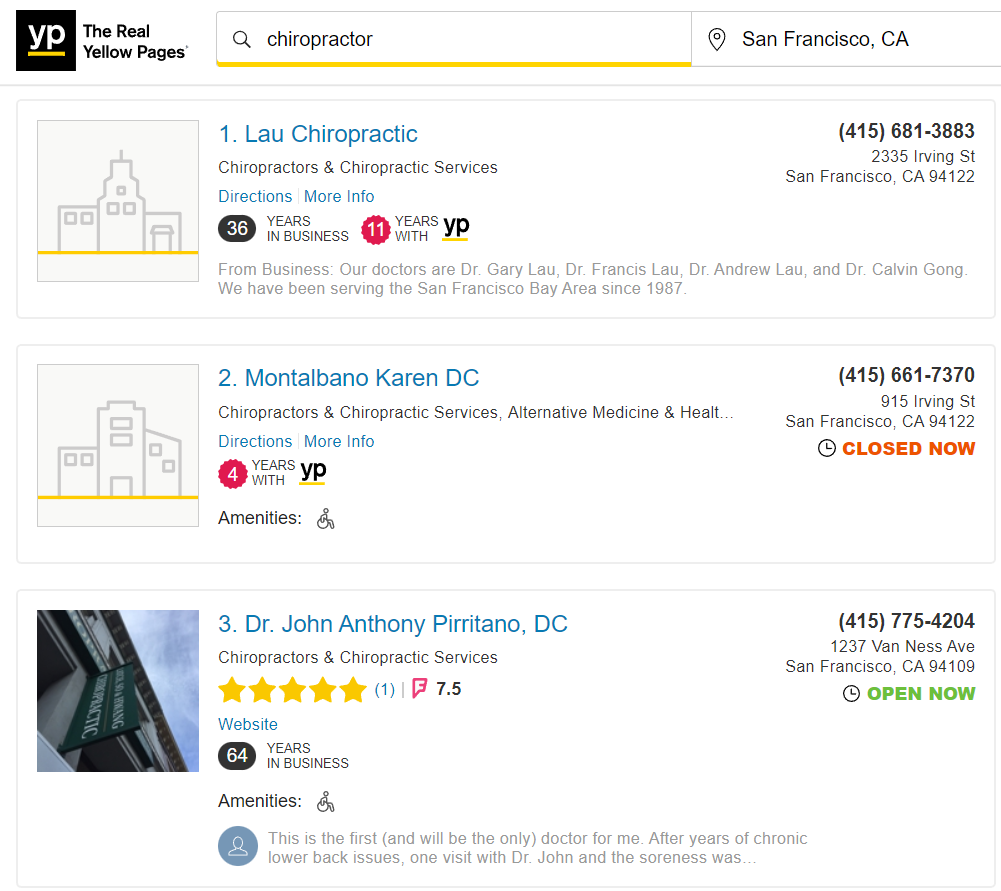The width and height of the screenshot is (1001, 891).
Task: Click the Pirritano chiropractic sign photo
Action: point(118,691)
